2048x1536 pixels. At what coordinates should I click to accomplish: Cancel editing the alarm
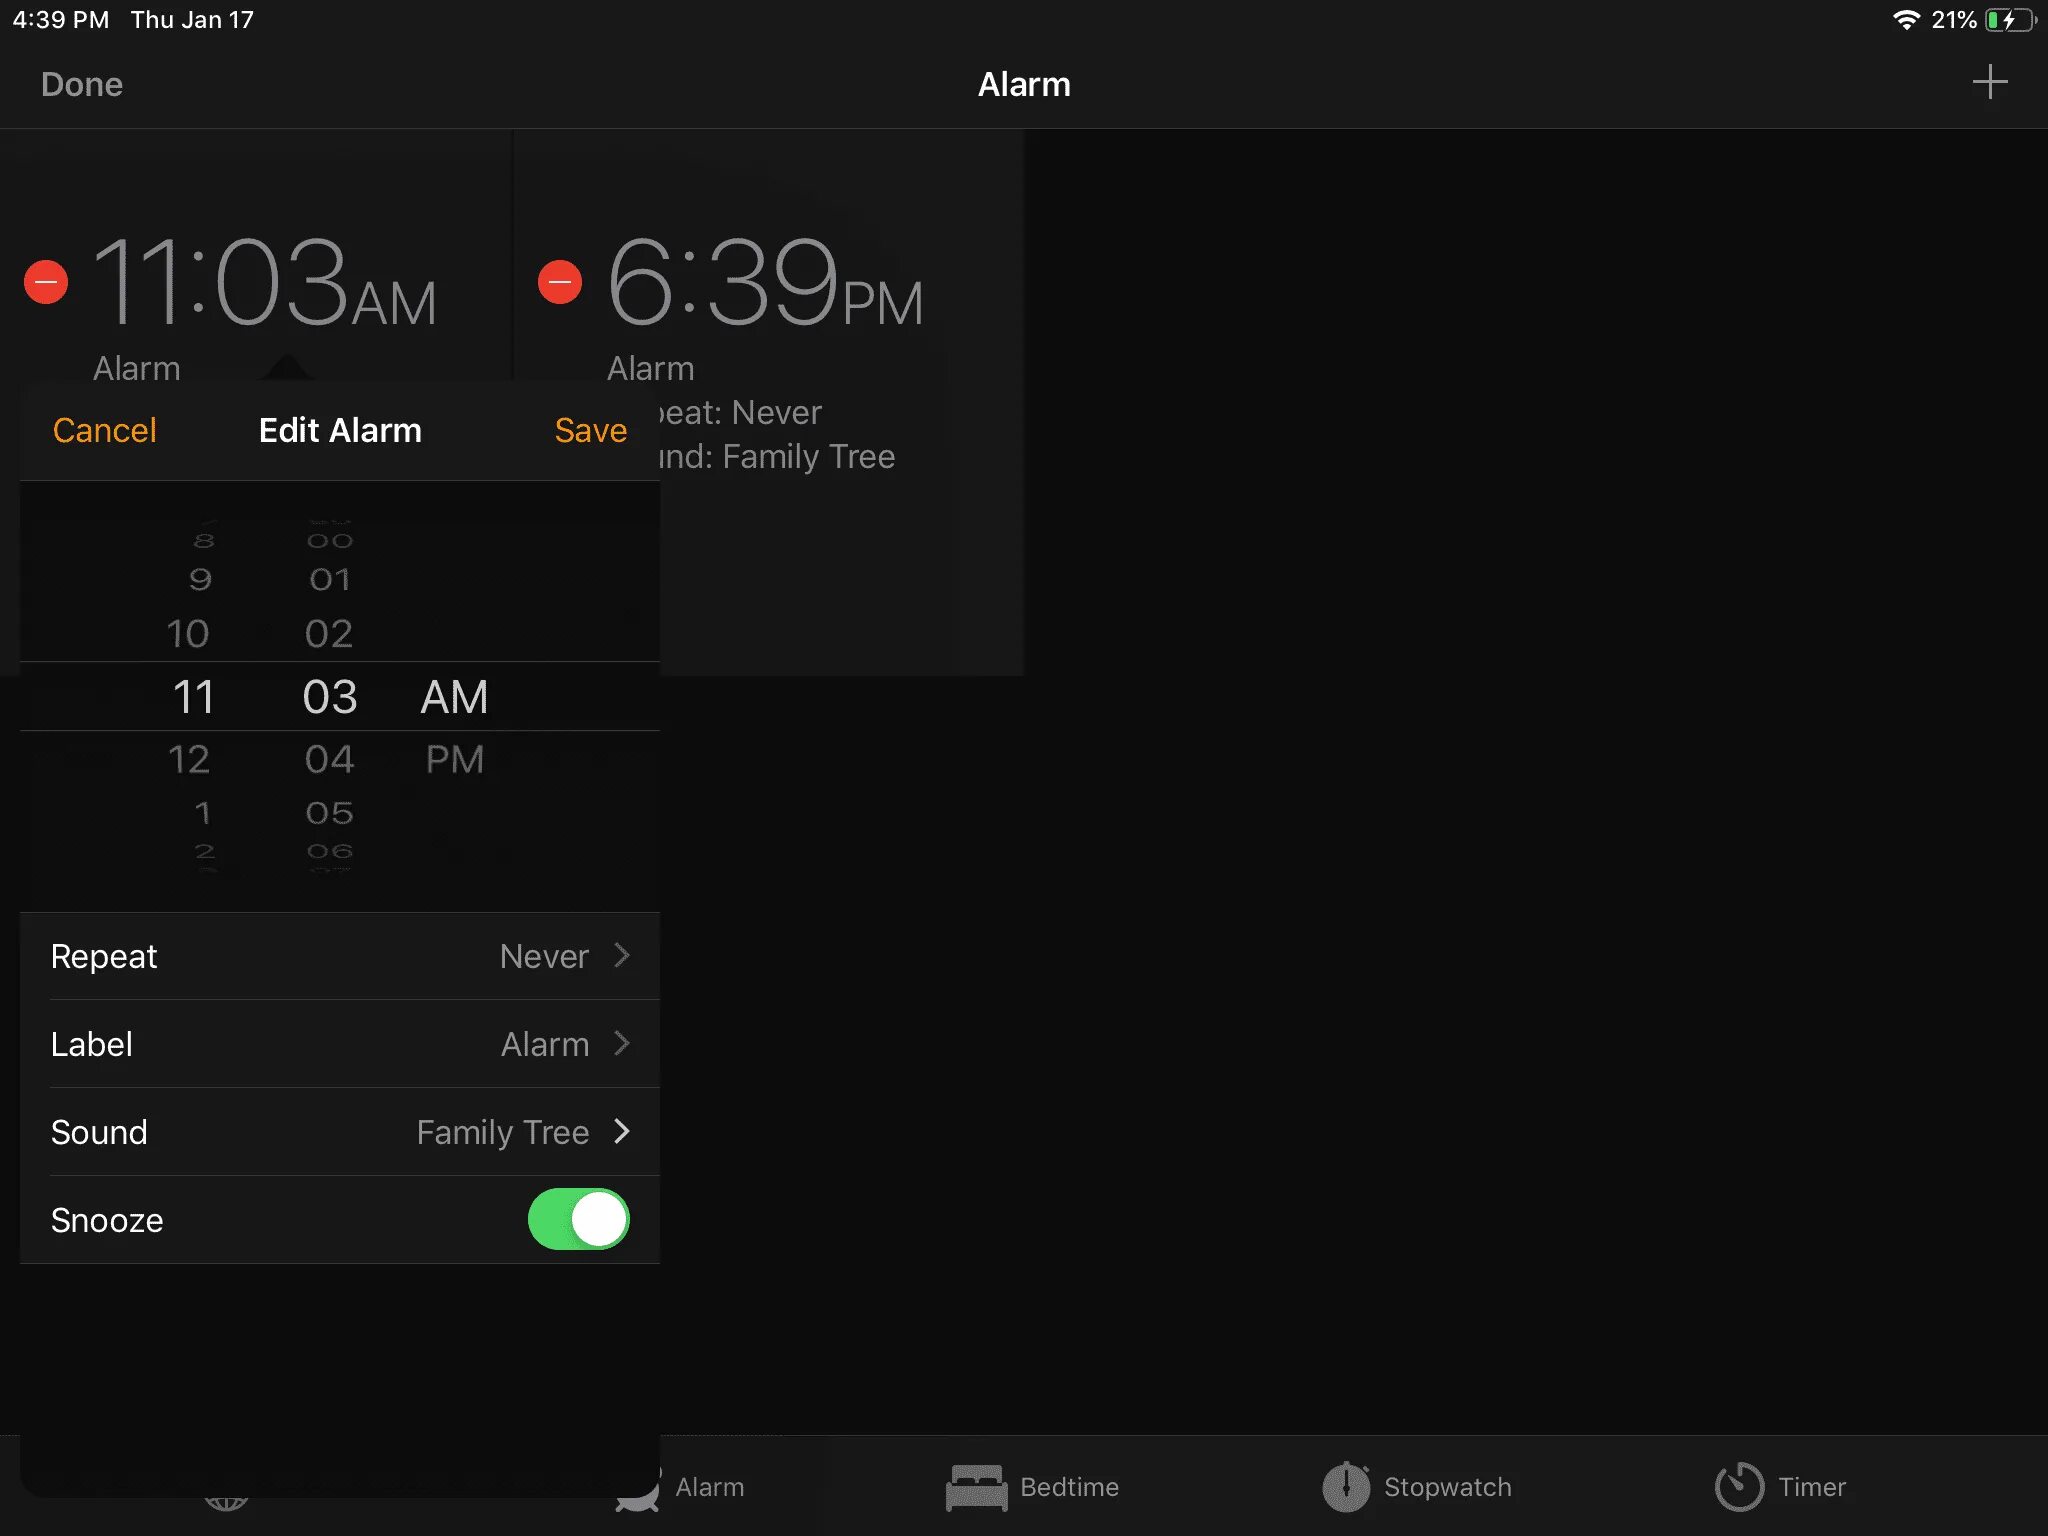(104, 430)
